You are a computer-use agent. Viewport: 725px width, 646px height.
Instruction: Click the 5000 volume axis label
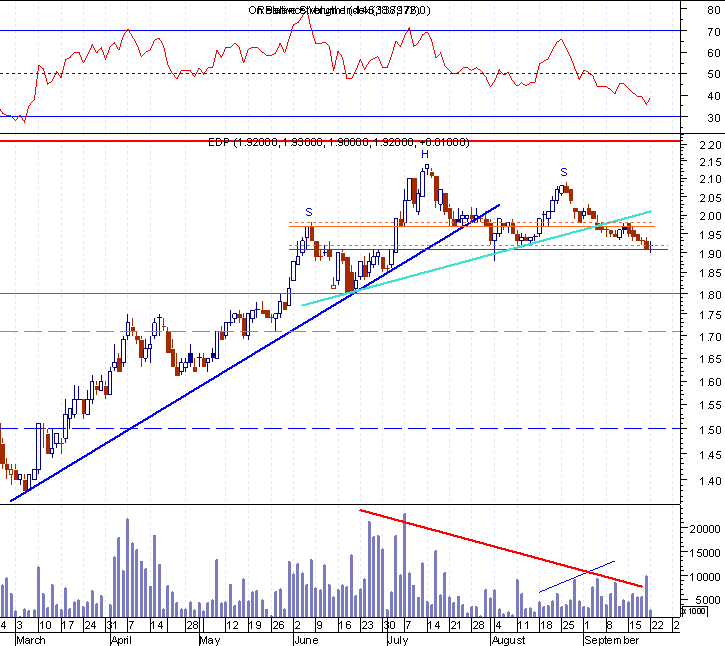[708, 600]
